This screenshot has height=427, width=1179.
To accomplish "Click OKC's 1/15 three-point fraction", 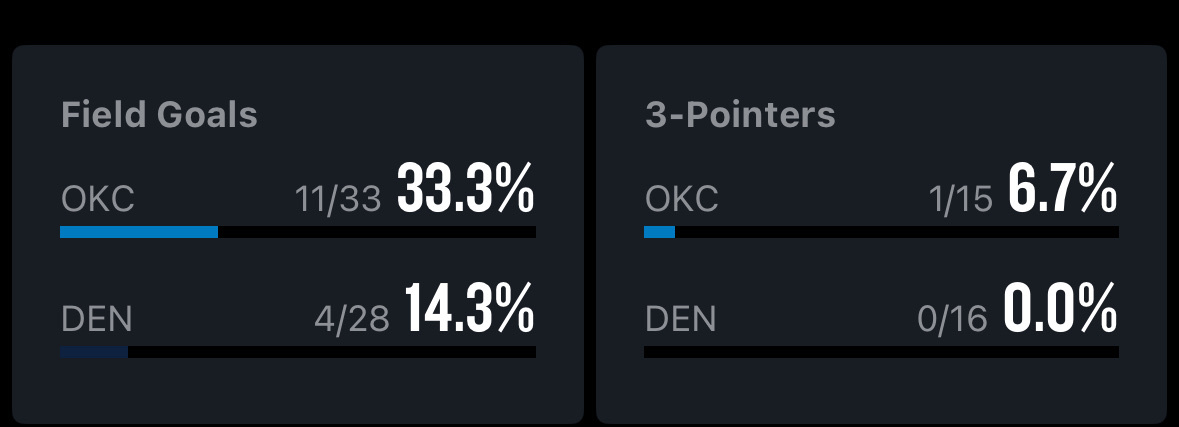I will [960, 199].
